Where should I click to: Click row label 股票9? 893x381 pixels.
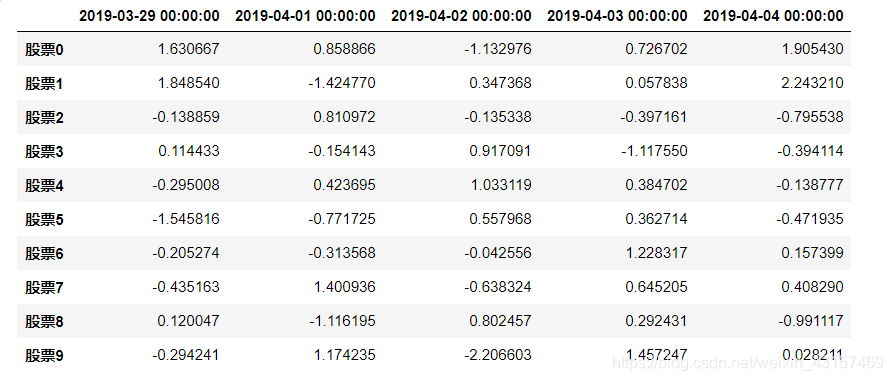coord(44,356)
